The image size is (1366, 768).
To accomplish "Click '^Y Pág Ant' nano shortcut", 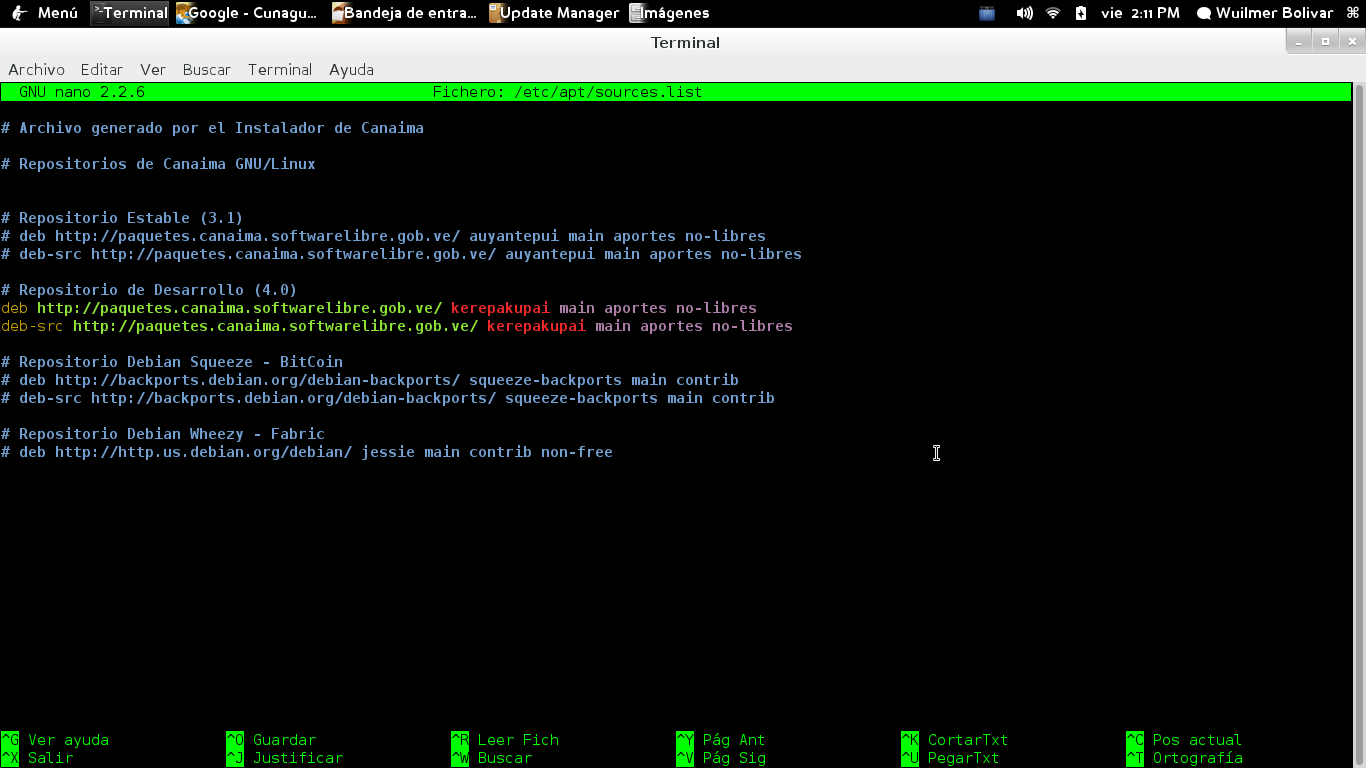I will [721, 740].
